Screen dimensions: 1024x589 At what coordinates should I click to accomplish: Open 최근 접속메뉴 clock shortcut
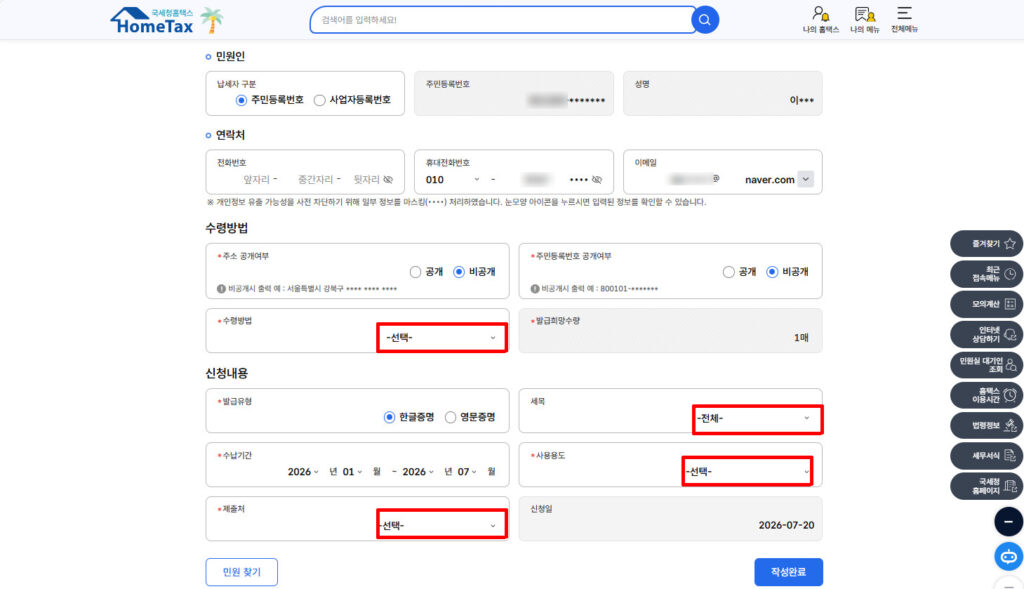point(987,274)
